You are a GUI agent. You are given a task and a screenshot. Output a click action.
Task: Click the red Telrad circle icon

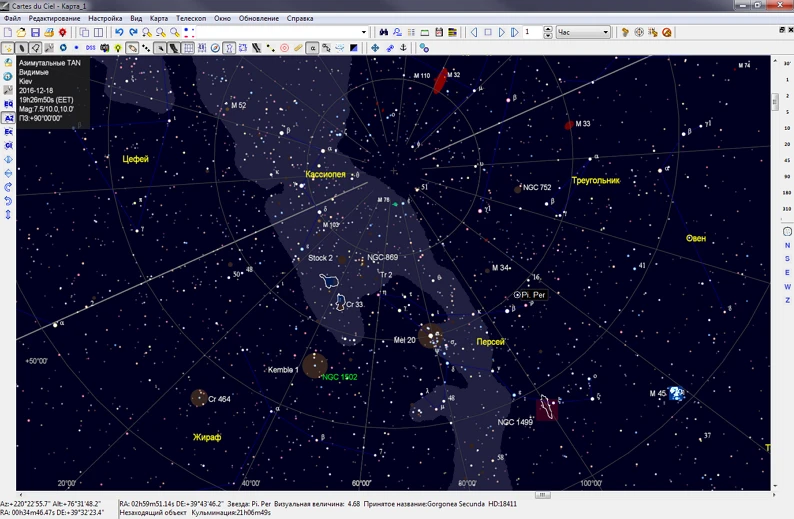pyautogui.click(x=285, y=48)
